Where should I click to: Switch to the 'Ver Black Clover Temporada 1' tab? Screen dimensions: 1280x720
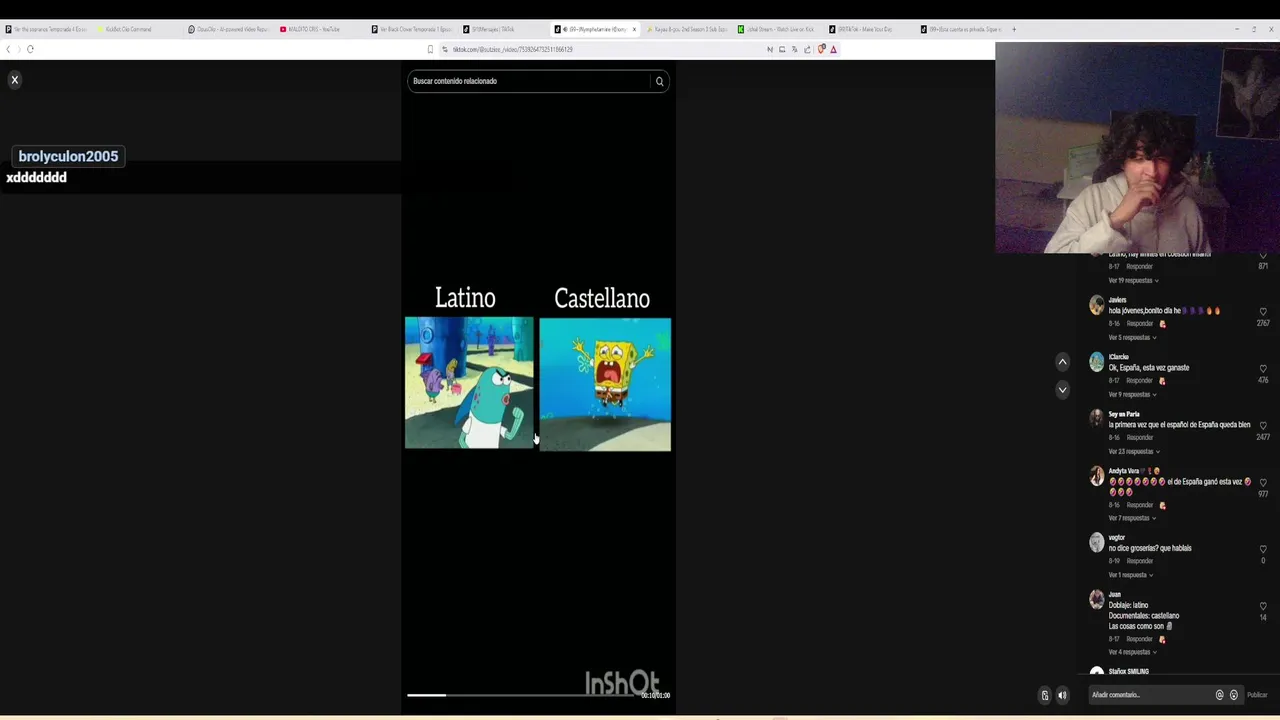coord(413,29)
